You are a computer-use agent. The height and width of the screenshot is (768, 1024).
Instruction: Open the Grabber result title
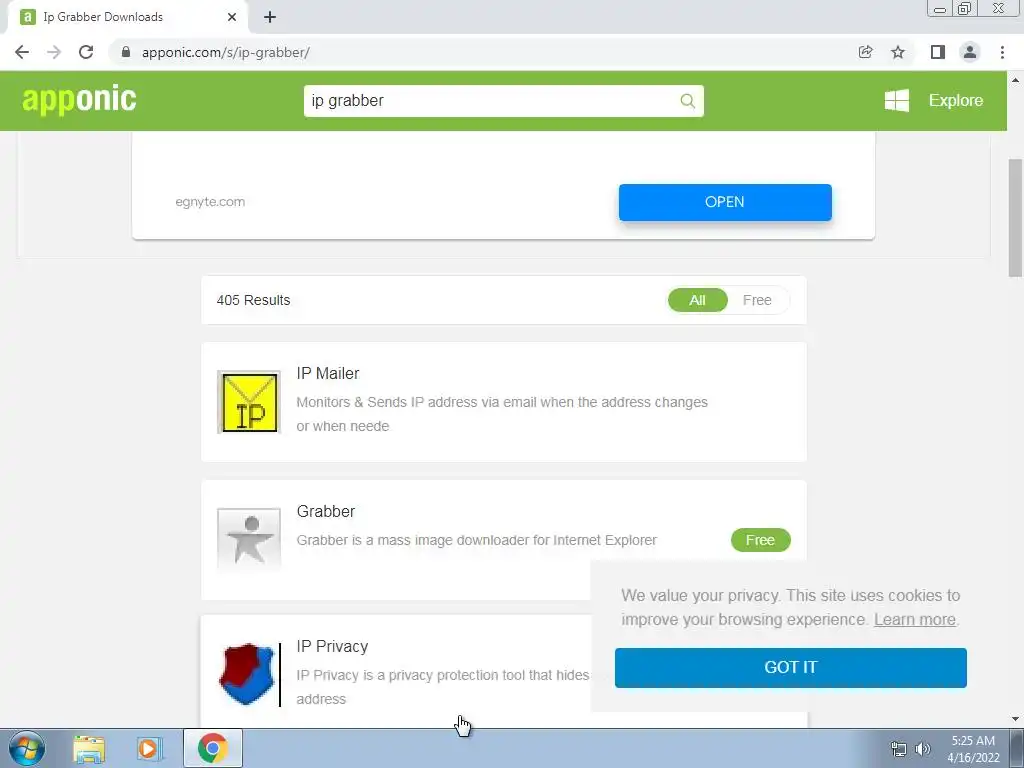[x=326, y=511]
